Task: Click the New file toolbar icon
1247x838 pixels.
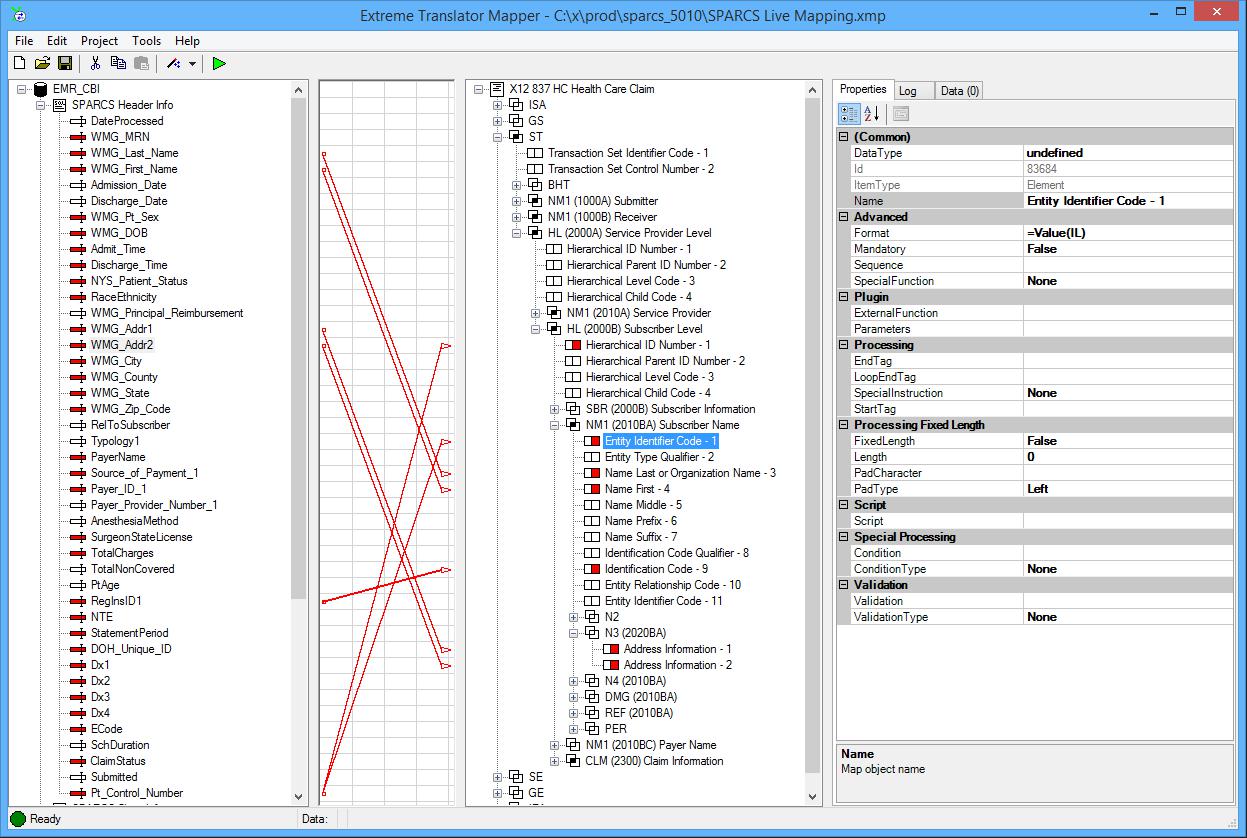Action: click(x=19, y=63)
